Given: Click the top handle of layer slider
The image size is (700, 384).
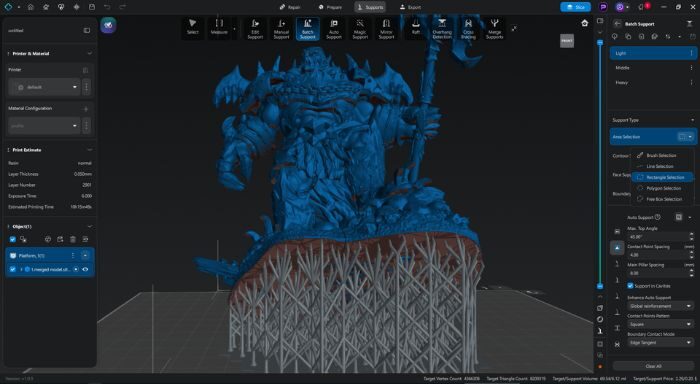Looking at the screenshot, I should click(x=600, y=42).
